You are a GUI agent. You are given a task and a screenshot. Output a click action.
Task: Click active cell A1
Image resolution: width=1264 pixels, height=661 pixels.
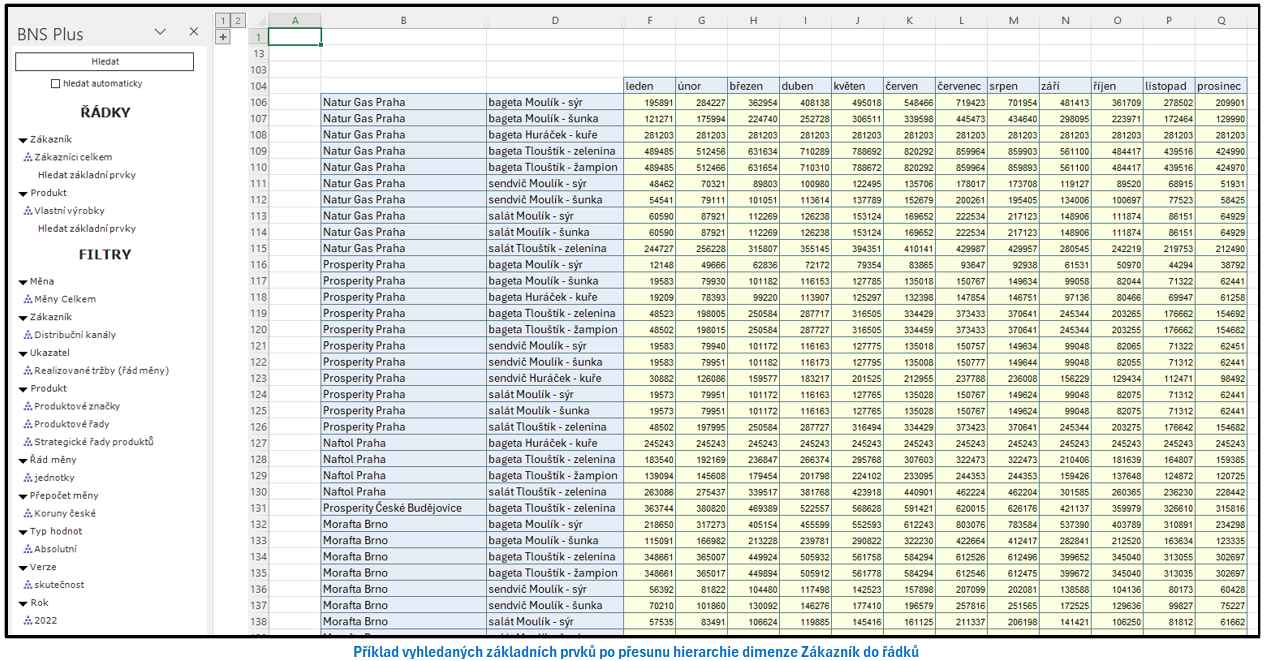coord(295,37)
